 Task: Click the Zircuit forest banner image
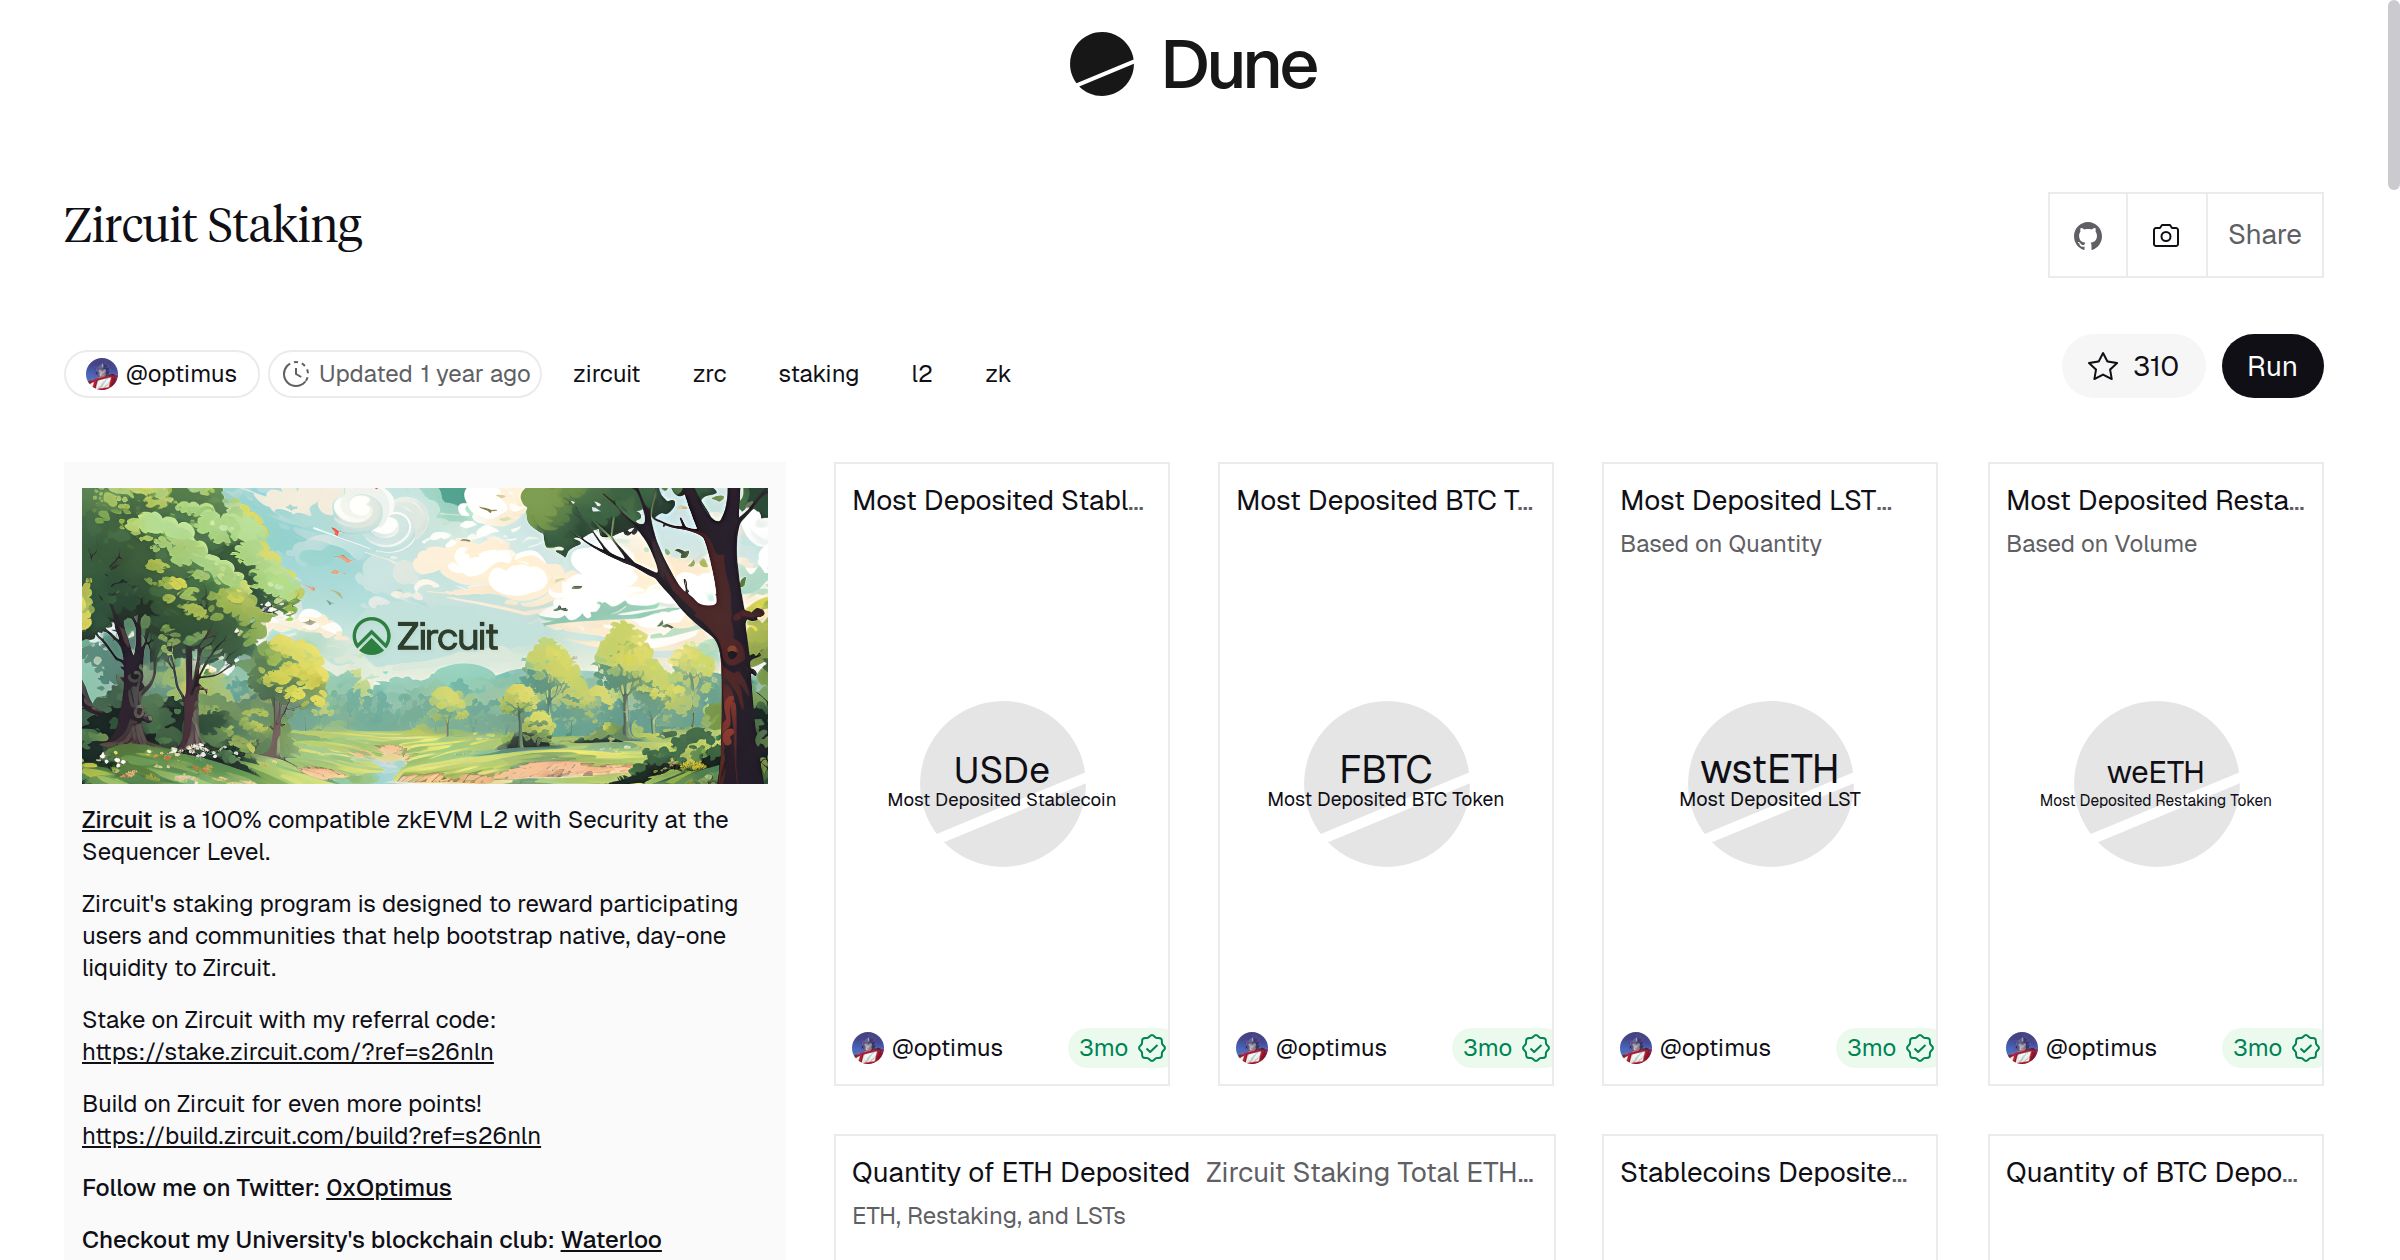pyautogui.click(x=424, y=636)
